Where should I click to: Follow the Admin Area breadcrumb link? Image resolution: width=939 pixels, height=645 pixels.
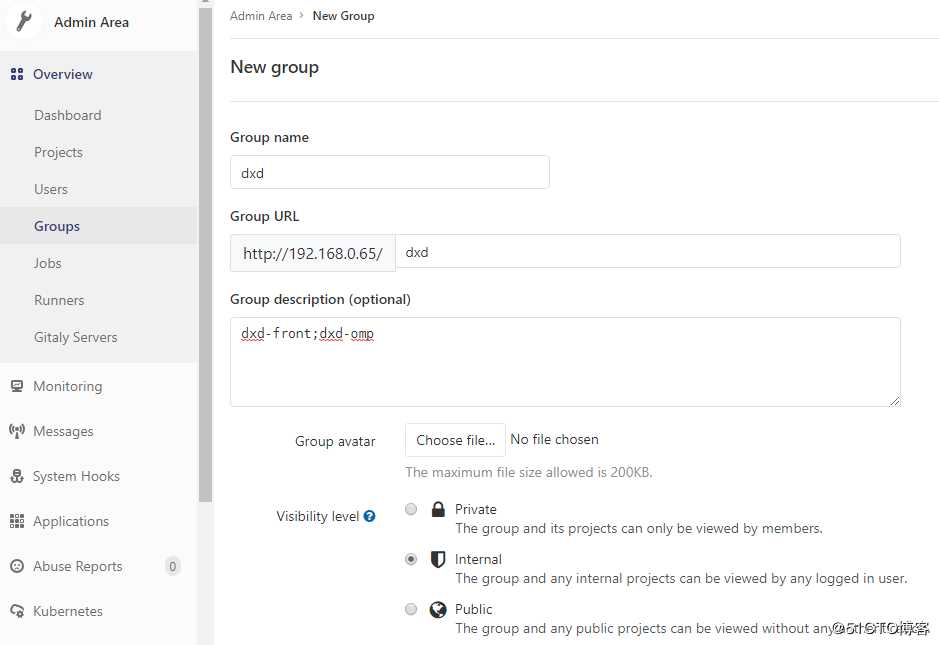(261, 16)
